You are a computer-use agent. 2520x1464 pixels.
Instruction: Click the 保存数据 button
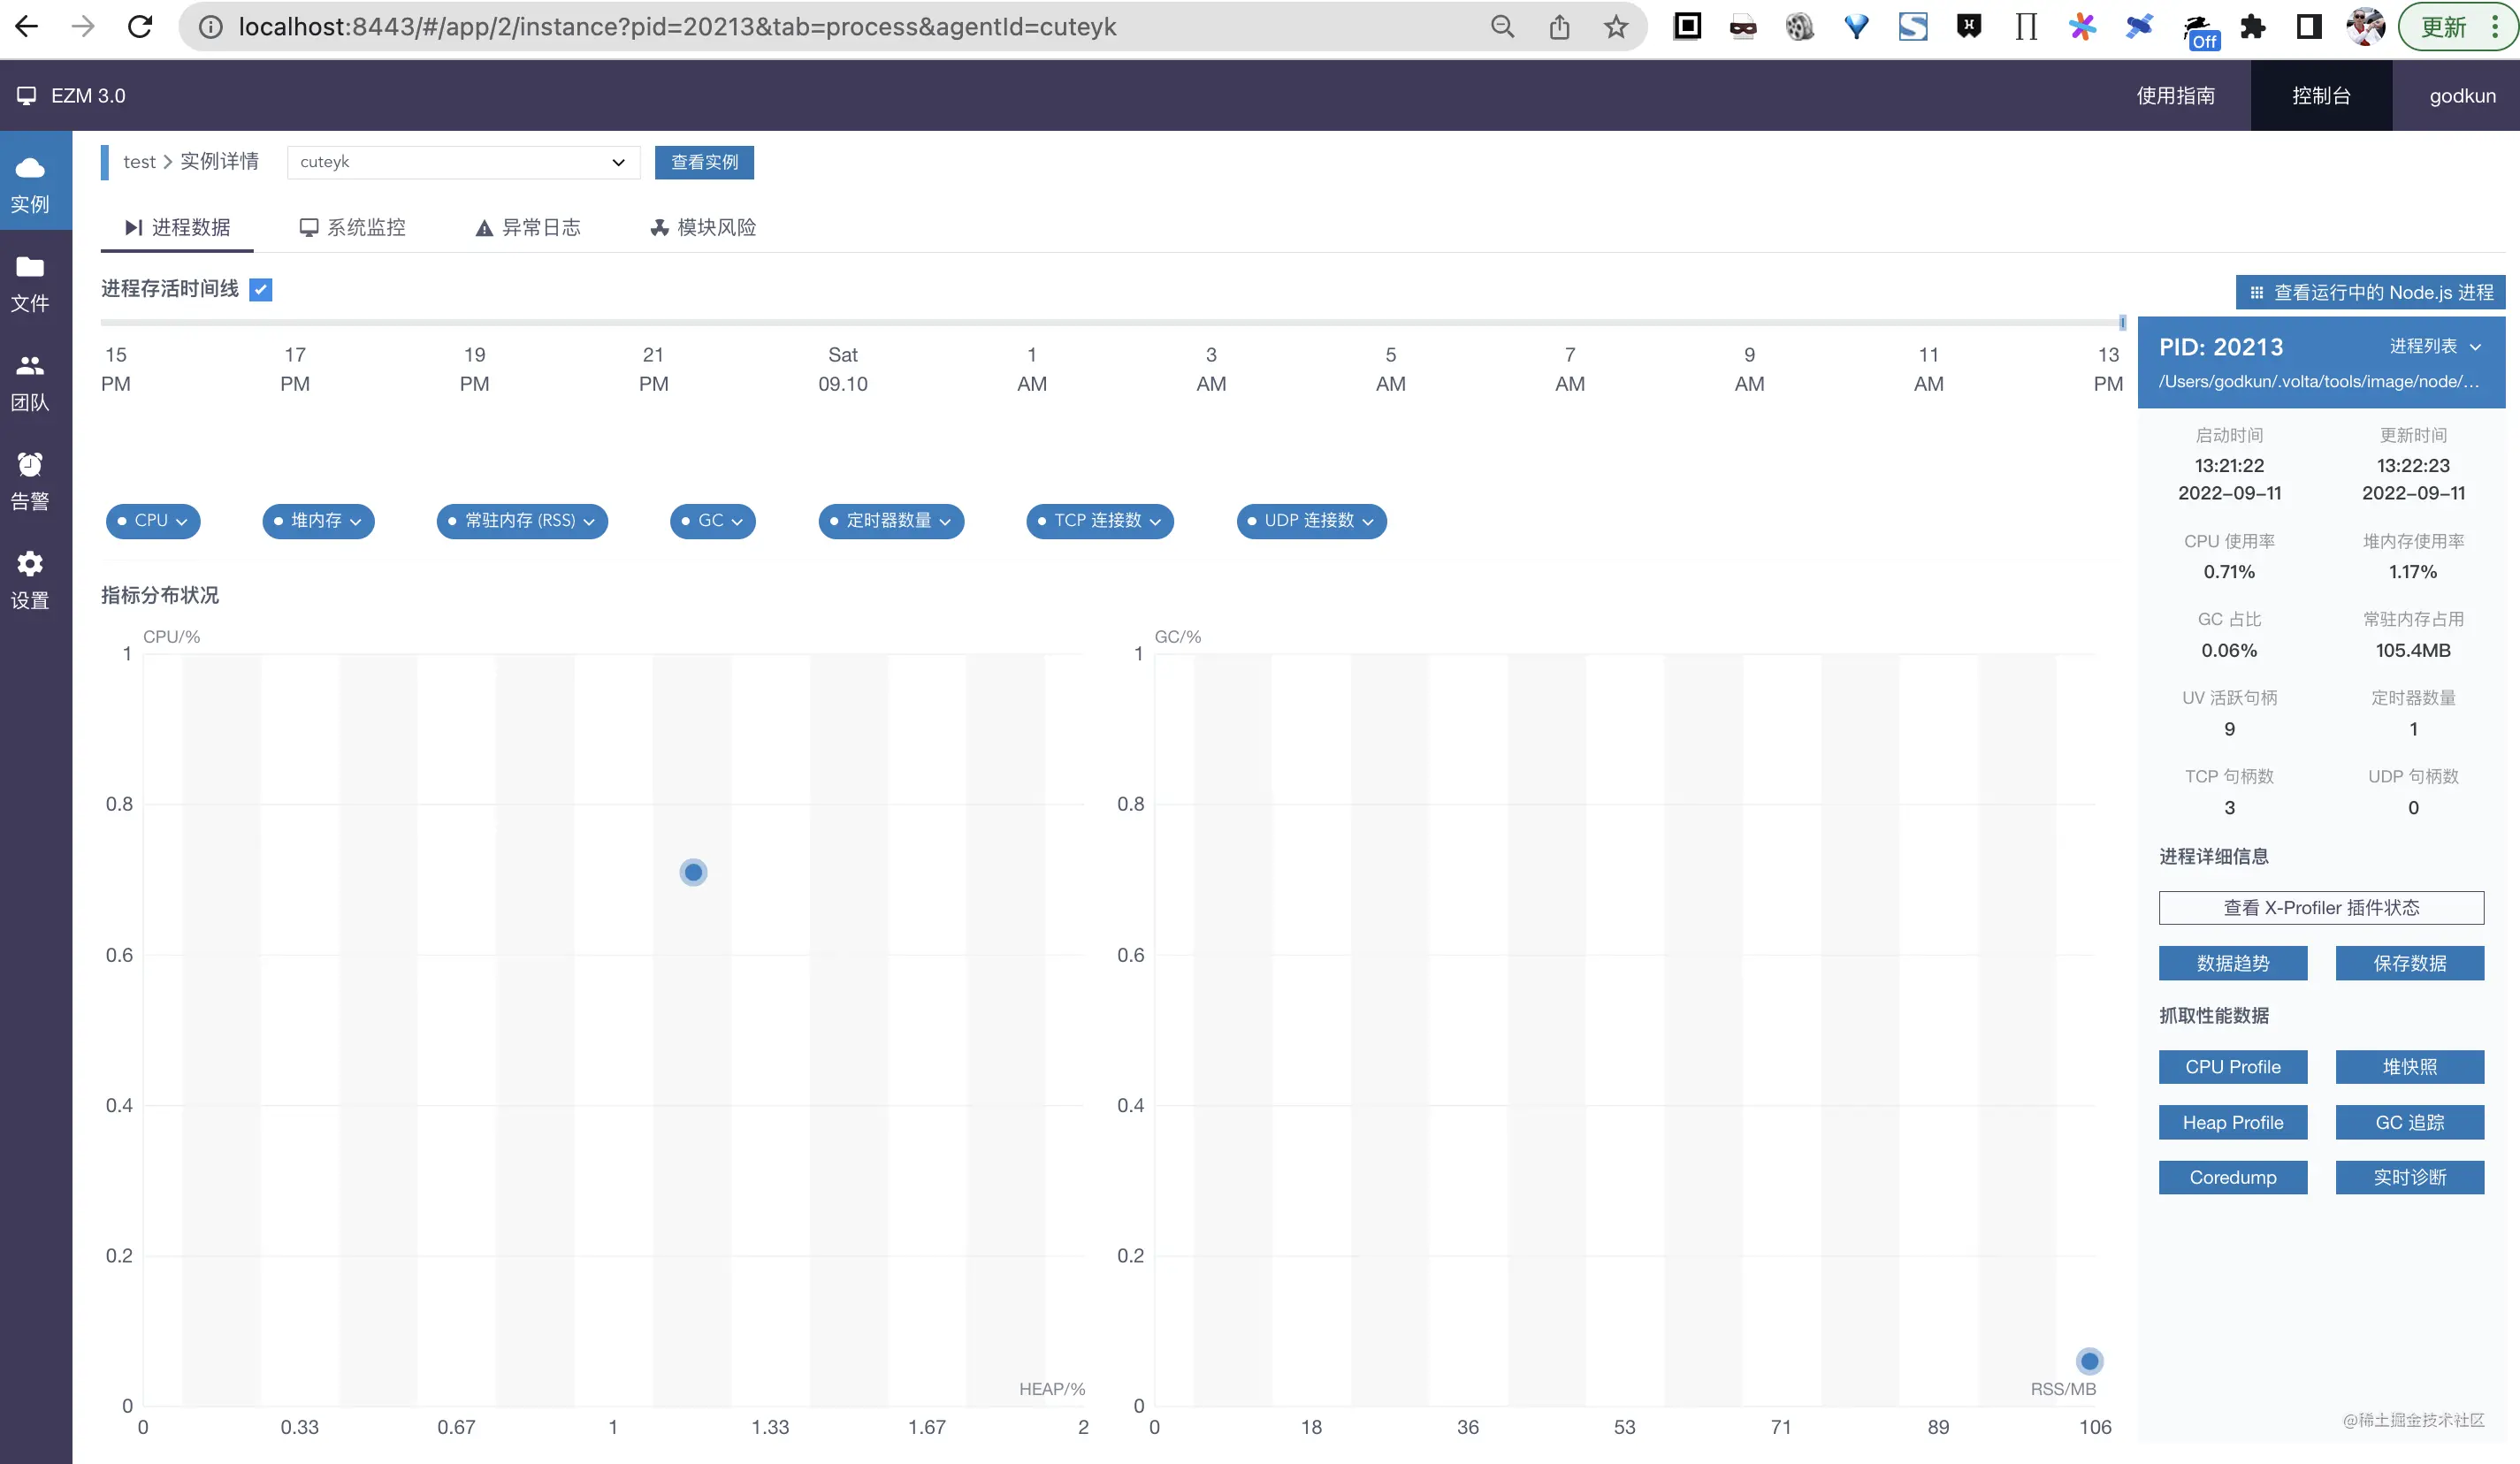point(2410,963)
